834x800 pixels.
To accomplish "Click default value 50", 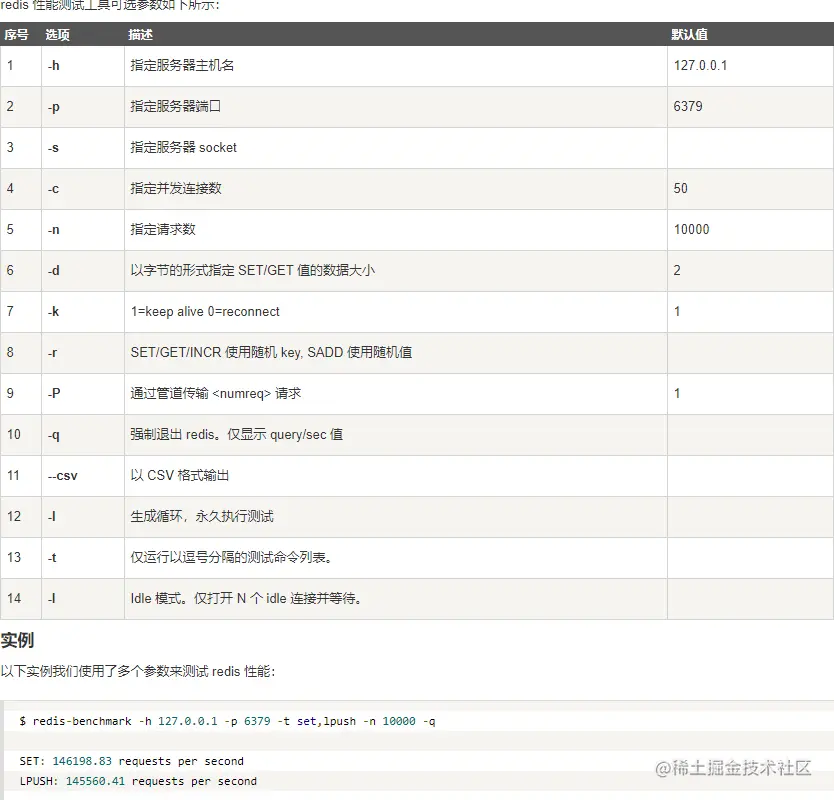I will tap(680, 188).
